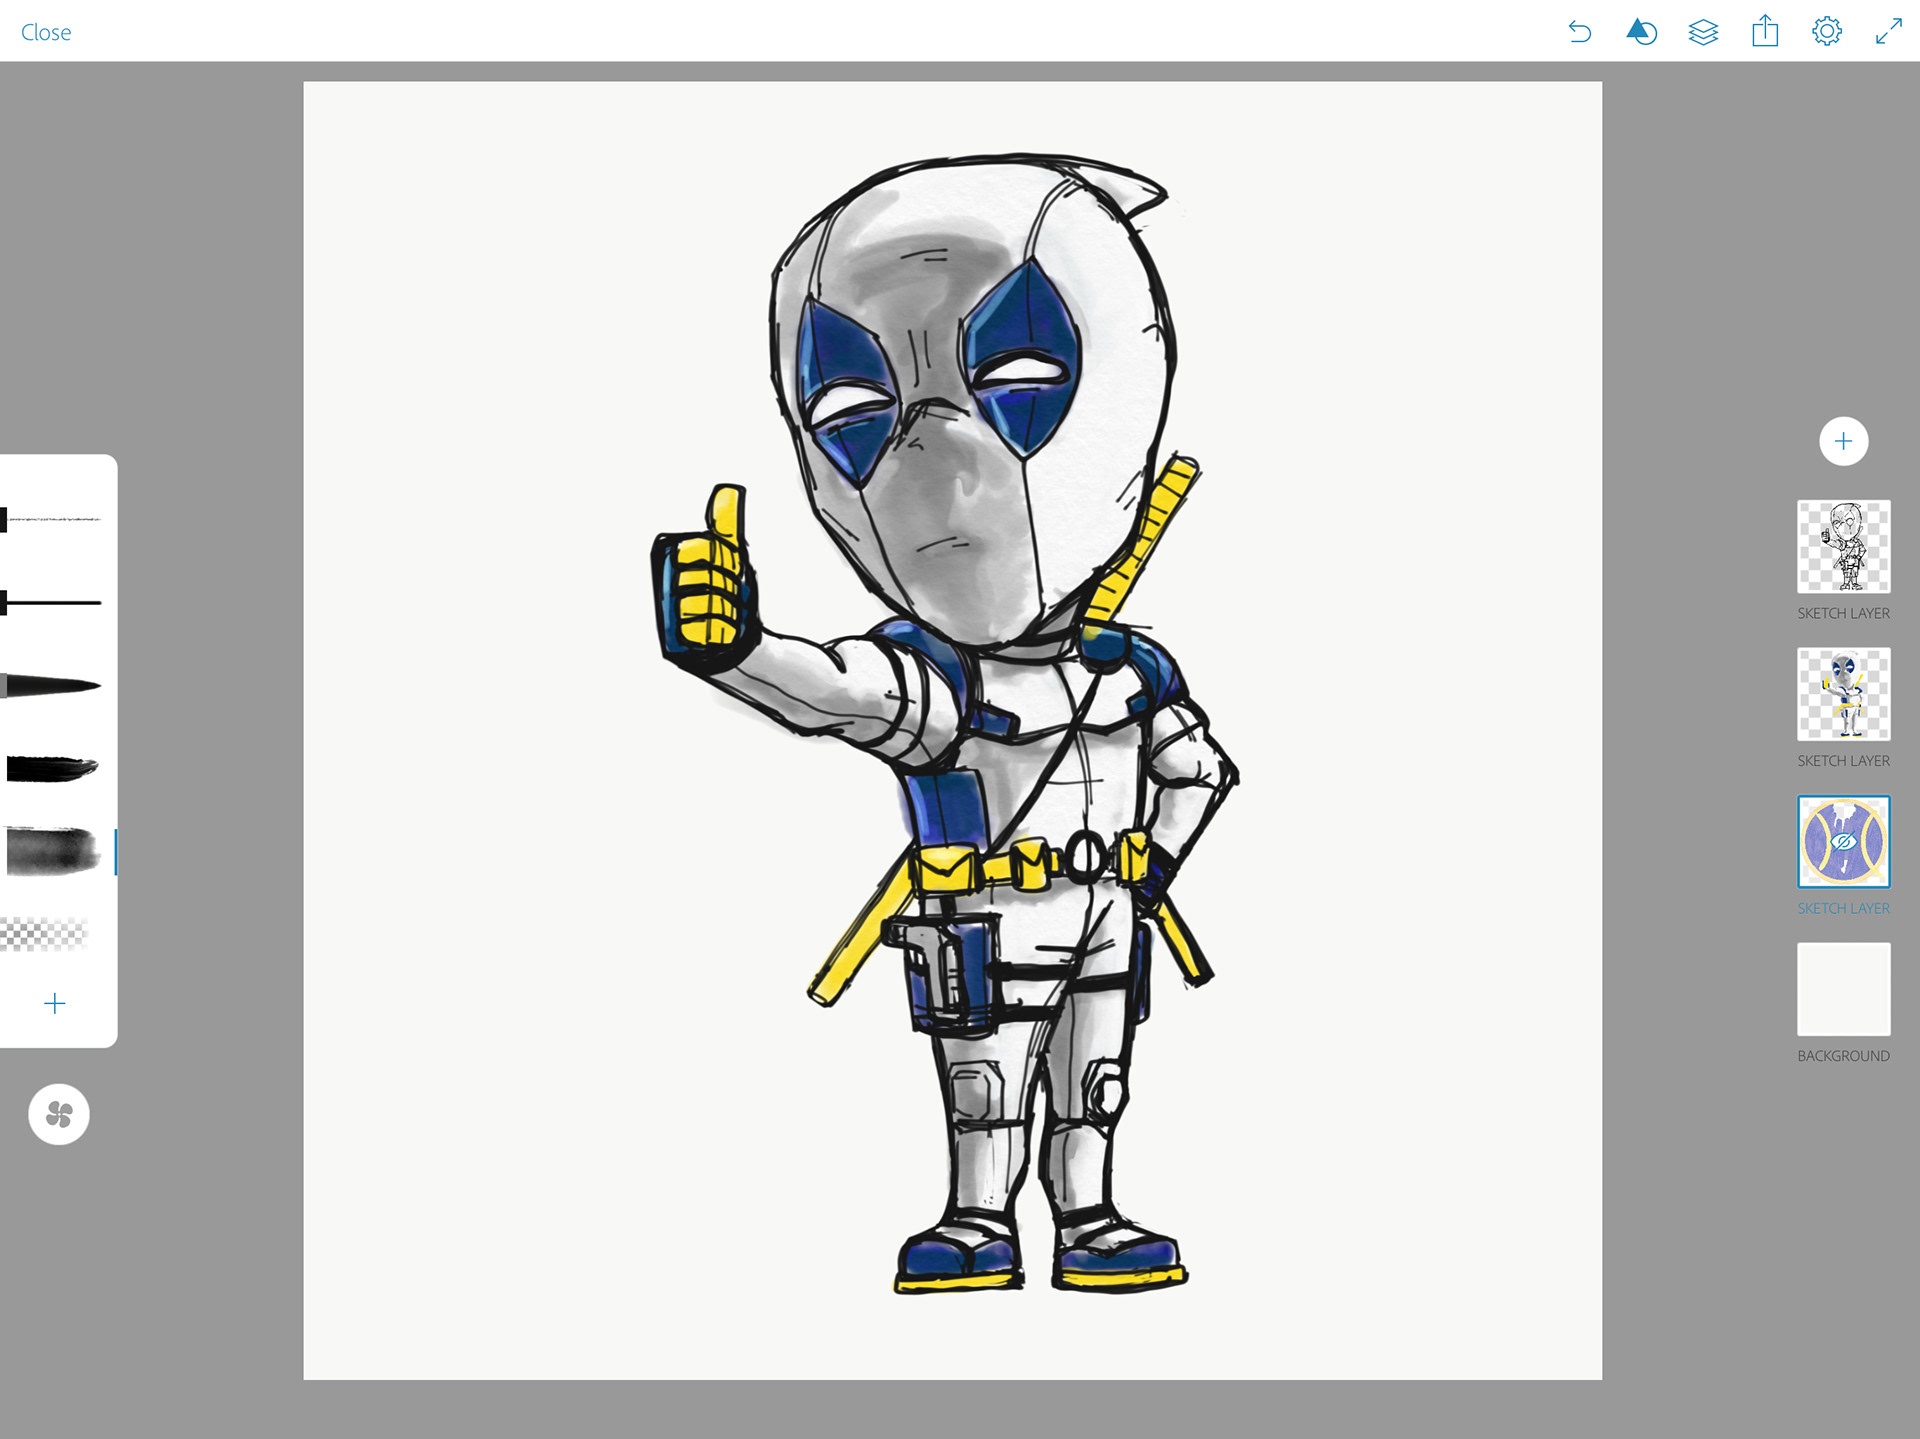Select the soft watercolor brush

(x=53, y=852)
